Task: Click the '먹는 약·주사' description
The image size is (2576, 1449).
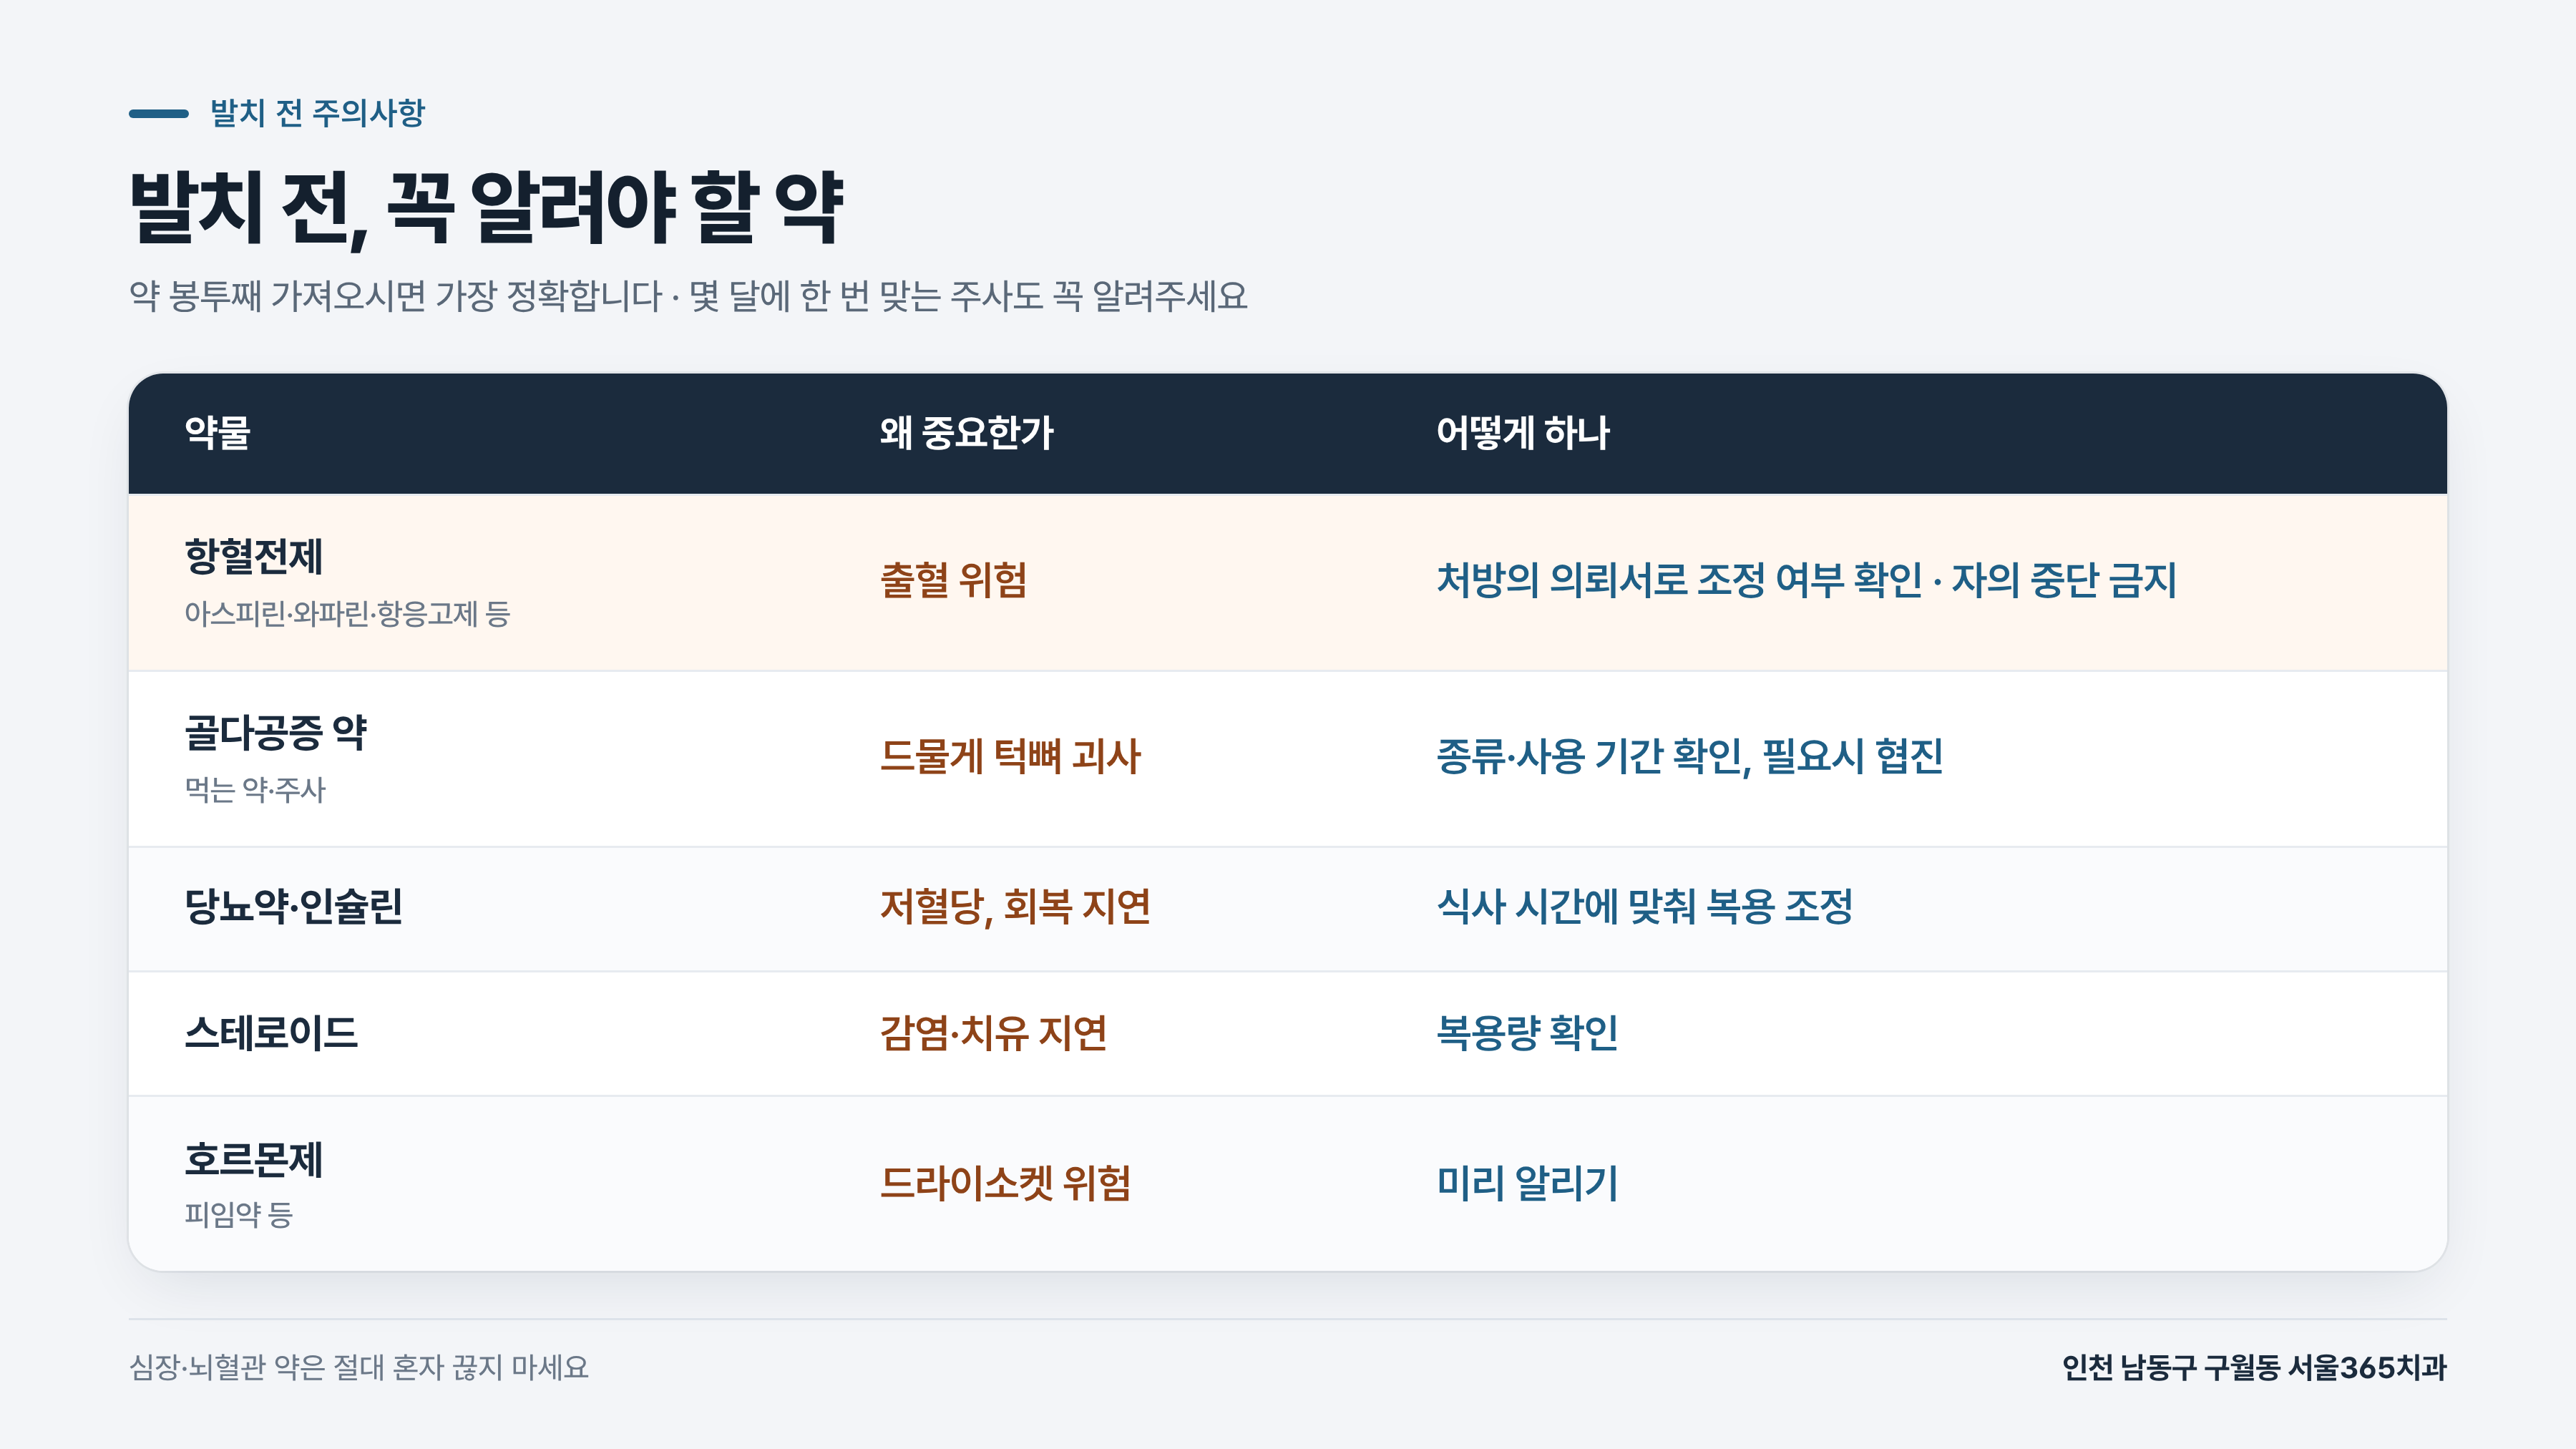Action: coord(255,790)
